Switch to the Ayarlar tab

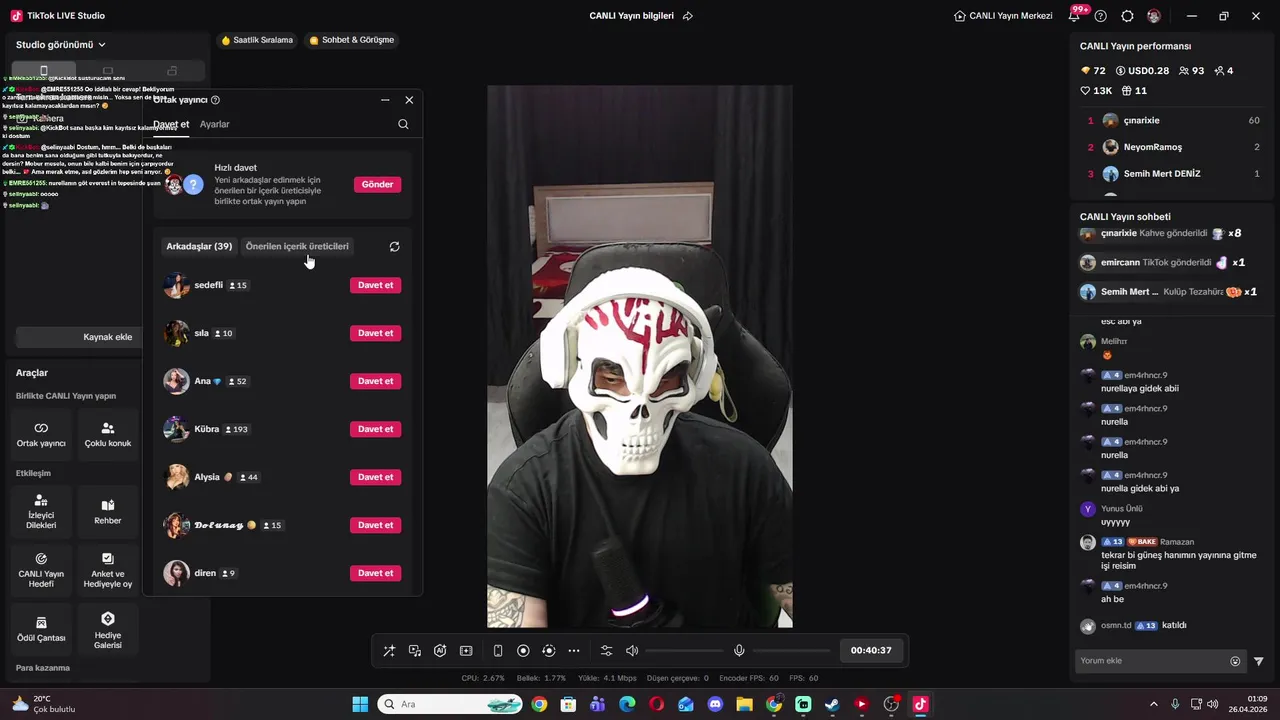click(215, 125)
